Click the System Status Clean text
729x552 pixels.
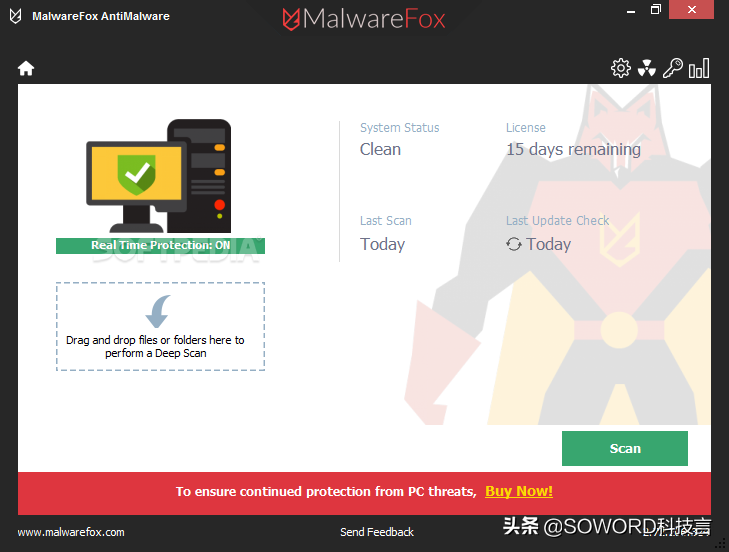tap(380, 150)
